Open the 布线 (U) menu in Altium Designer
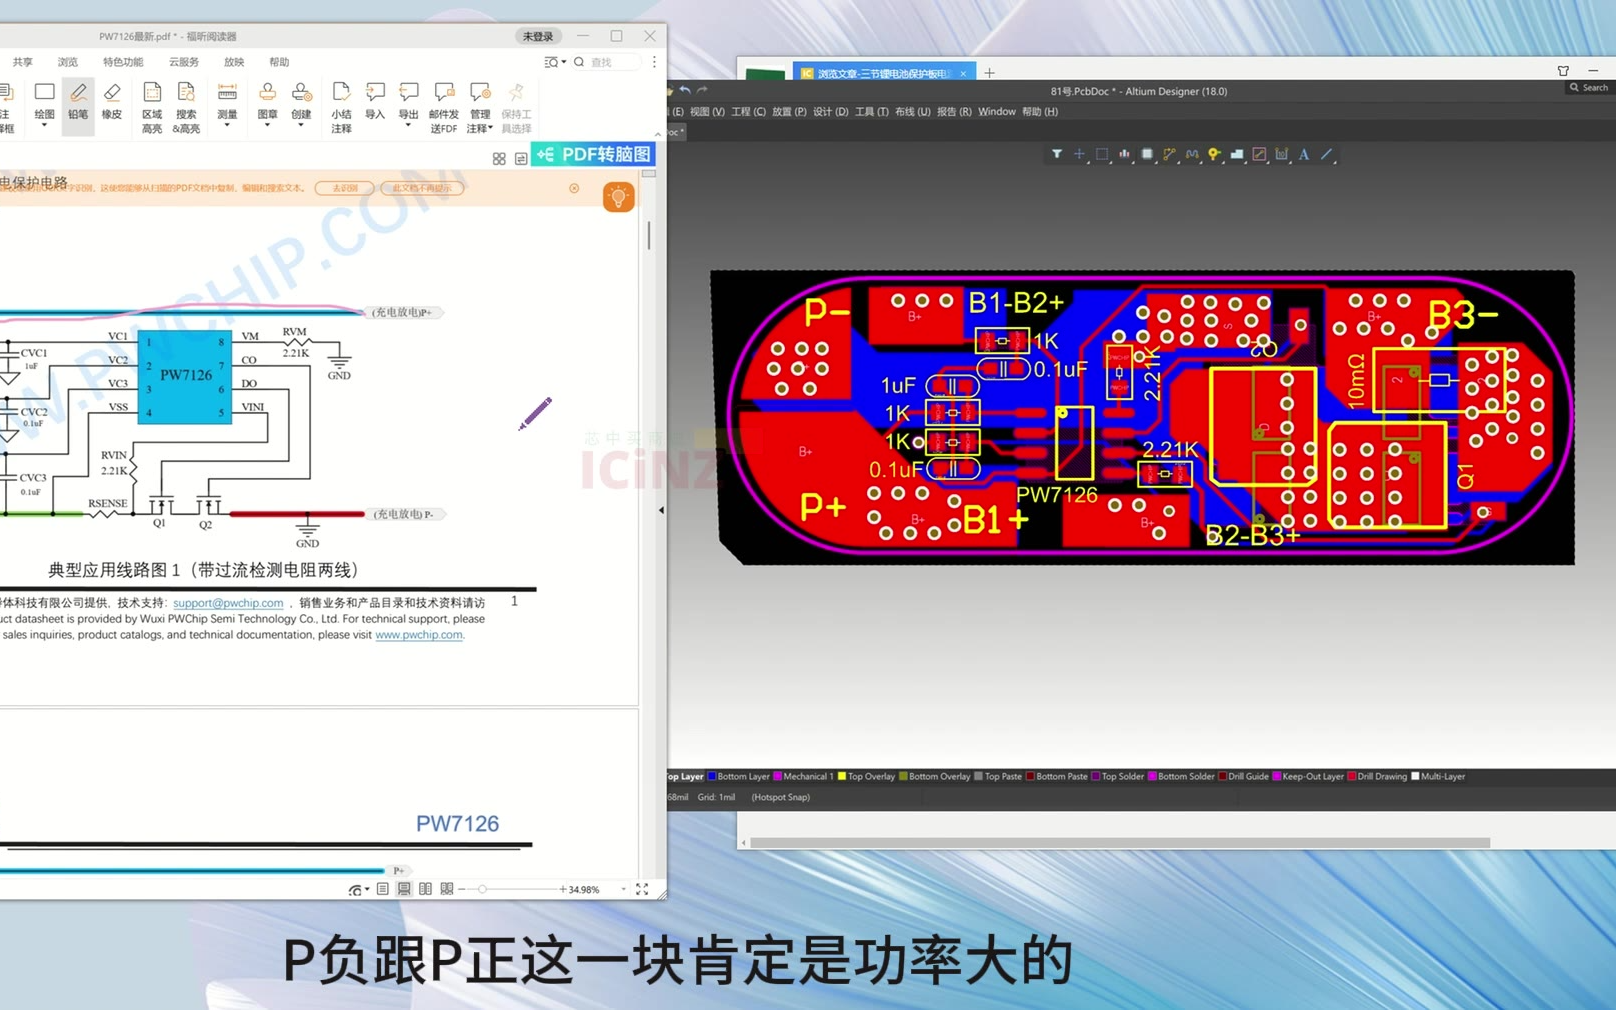The image size is (1616, 1010). click(x=912, y=112)
